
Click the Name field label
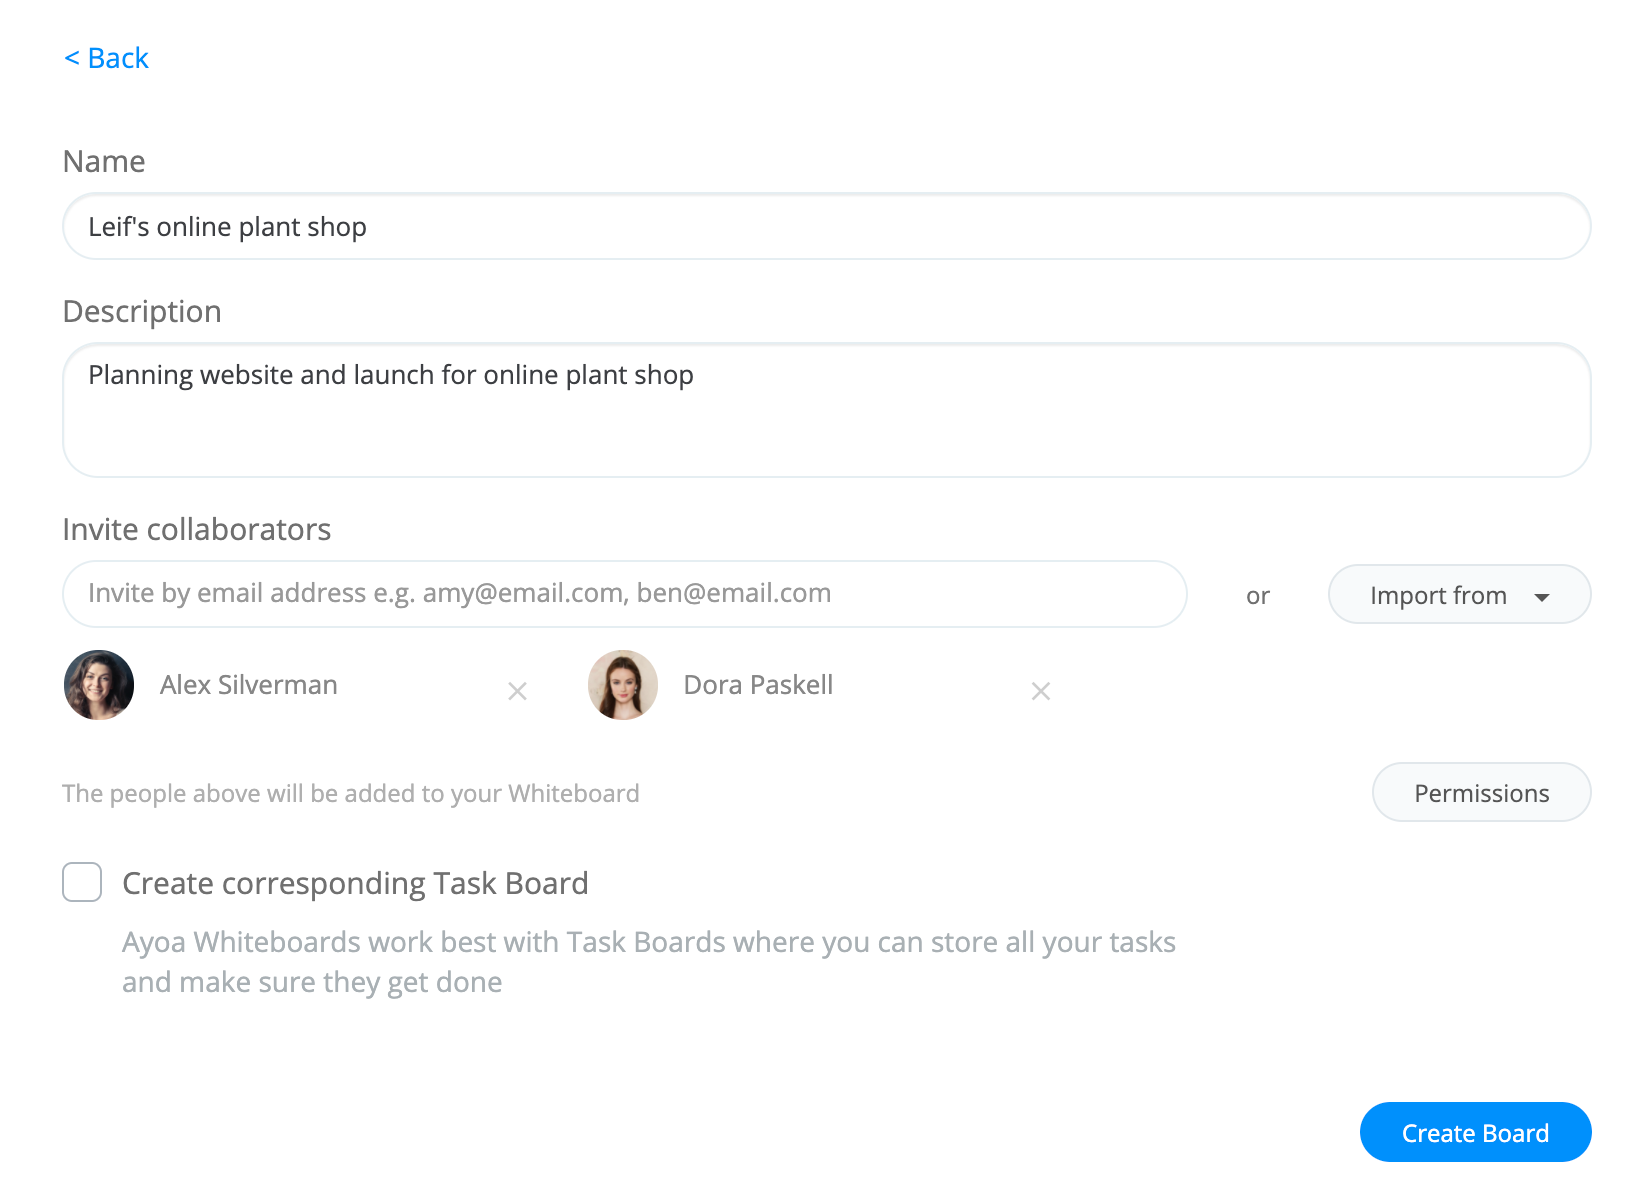click(x=104, y=162)
